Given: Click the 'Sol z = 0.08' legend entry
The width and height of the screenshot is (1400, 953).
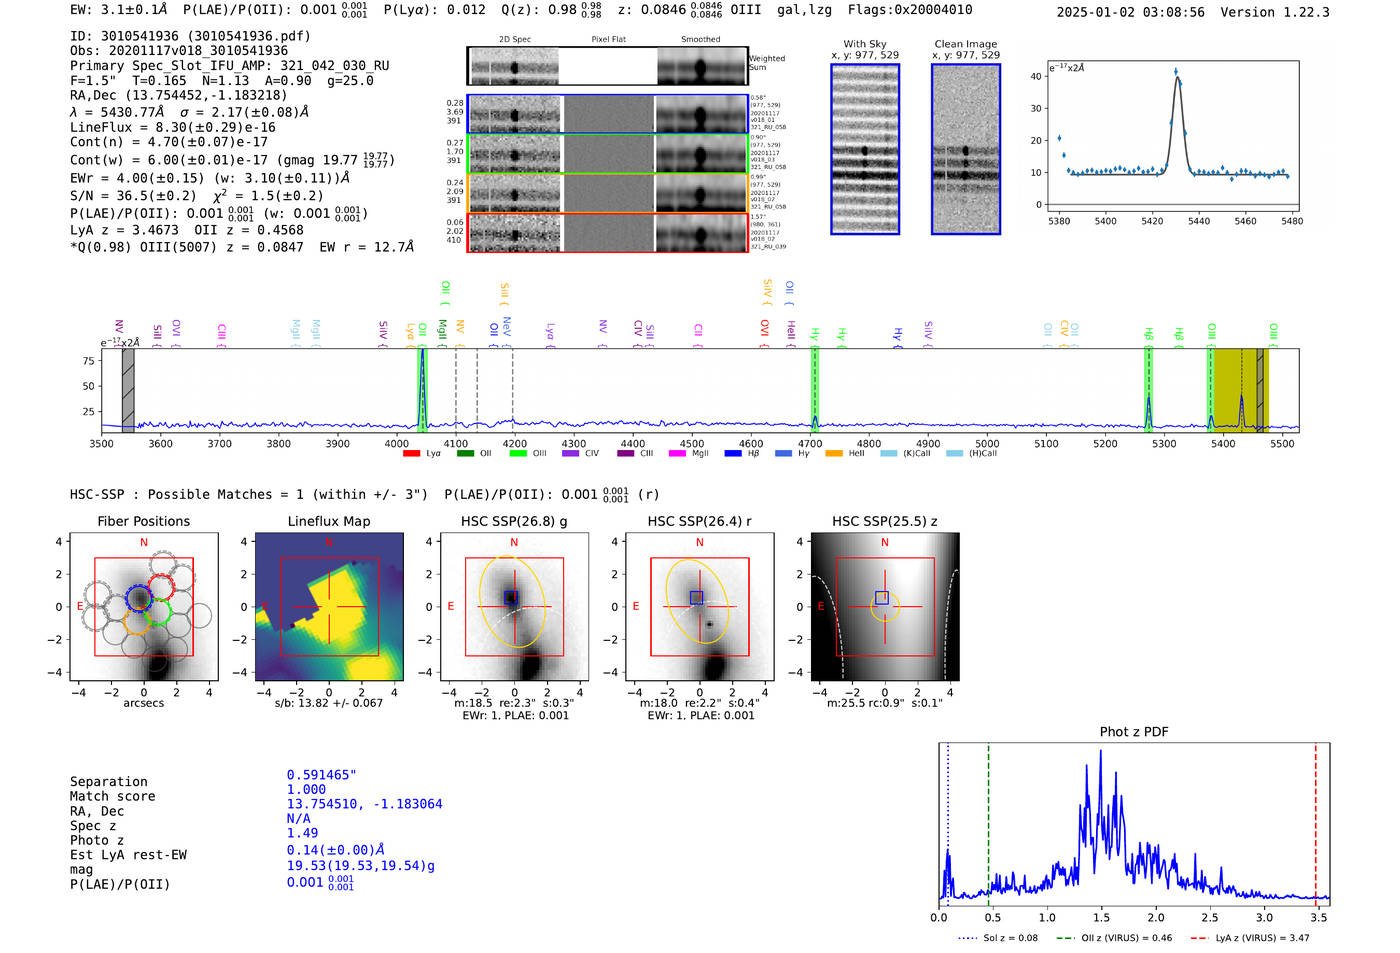Looking at the screenshot, I should [x=998, y=938].
